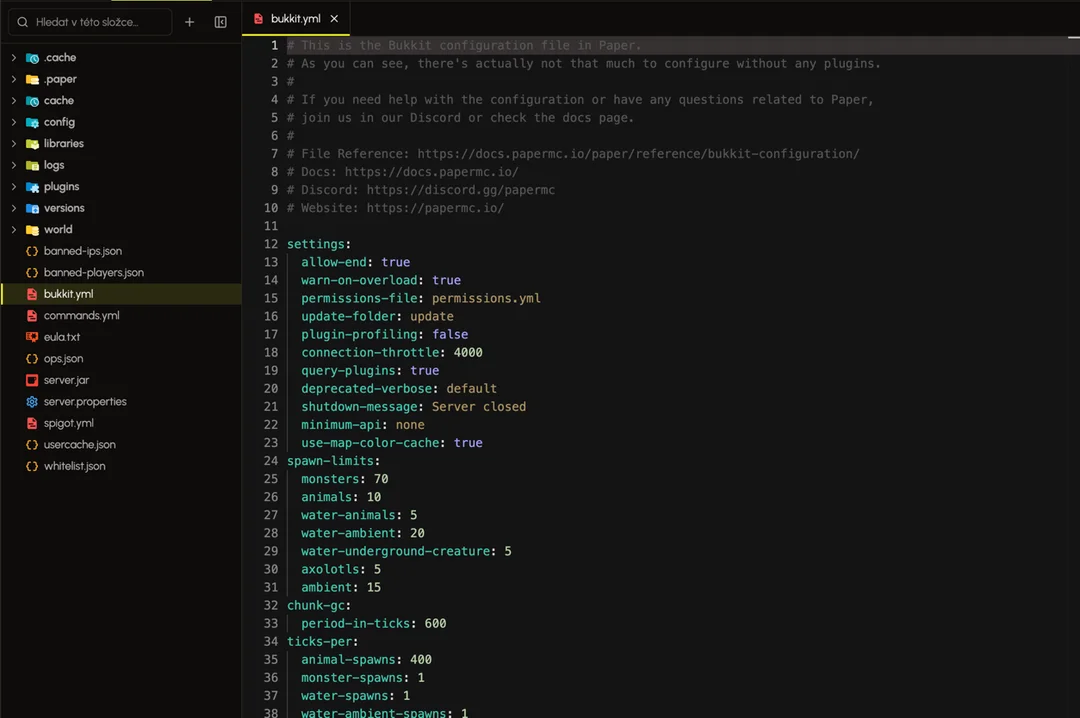Image resolution: width=1080 pixels, height=718 pixels.
Task: Open the docs.papermc.io Docs URL on line 8
Action: click(431, 172)
